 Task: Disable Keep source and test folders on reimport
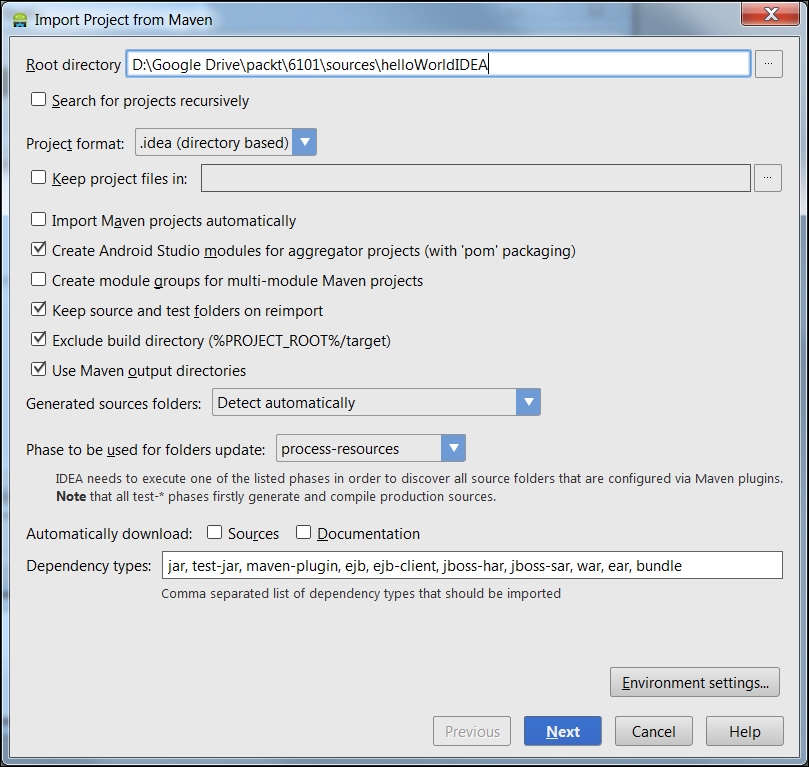(x=39, y=310)
